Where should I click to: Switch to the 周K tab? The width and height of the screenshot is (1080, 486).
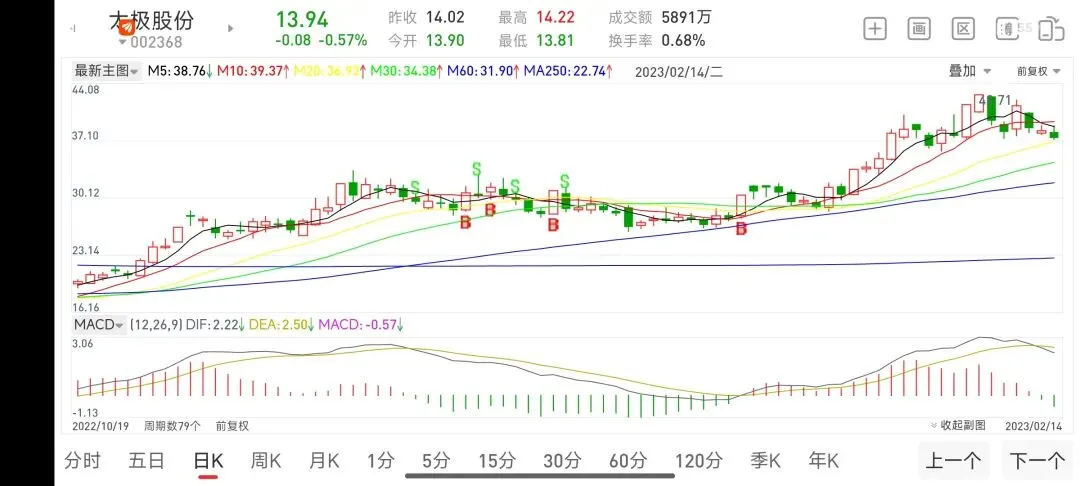[265, 461]
